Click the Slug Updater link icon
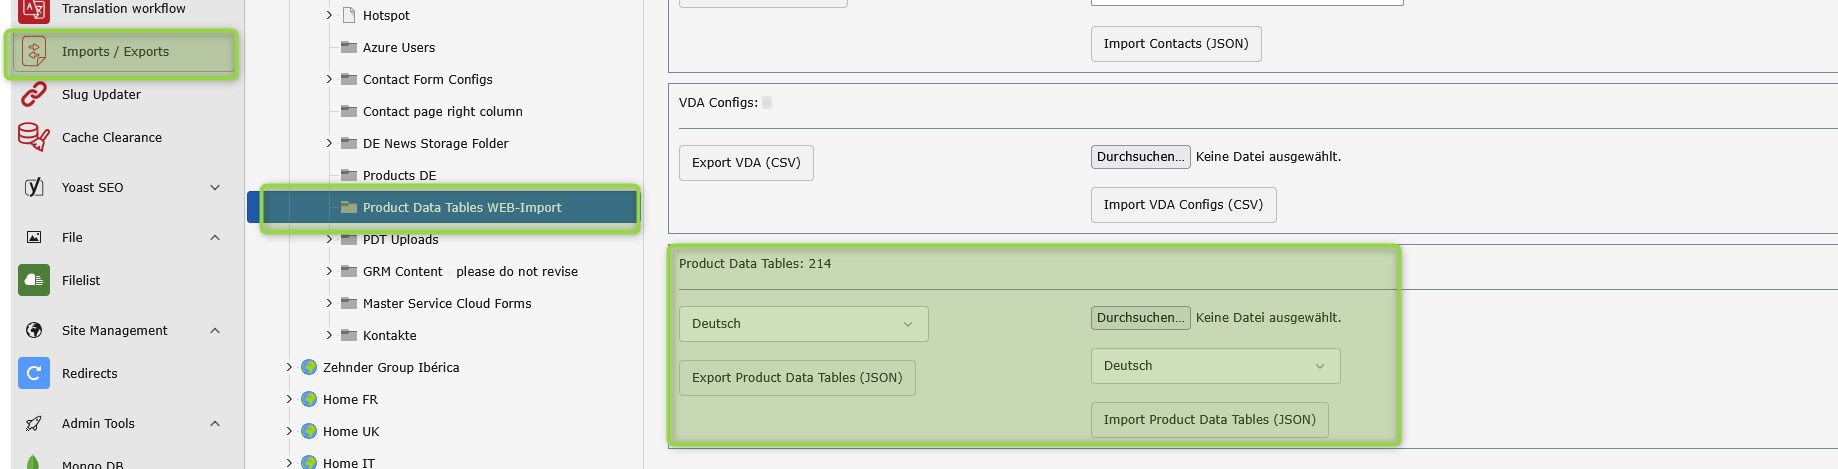Image resolution: width=1838 pixels, height=469 pixels. [x=34, y=95]
